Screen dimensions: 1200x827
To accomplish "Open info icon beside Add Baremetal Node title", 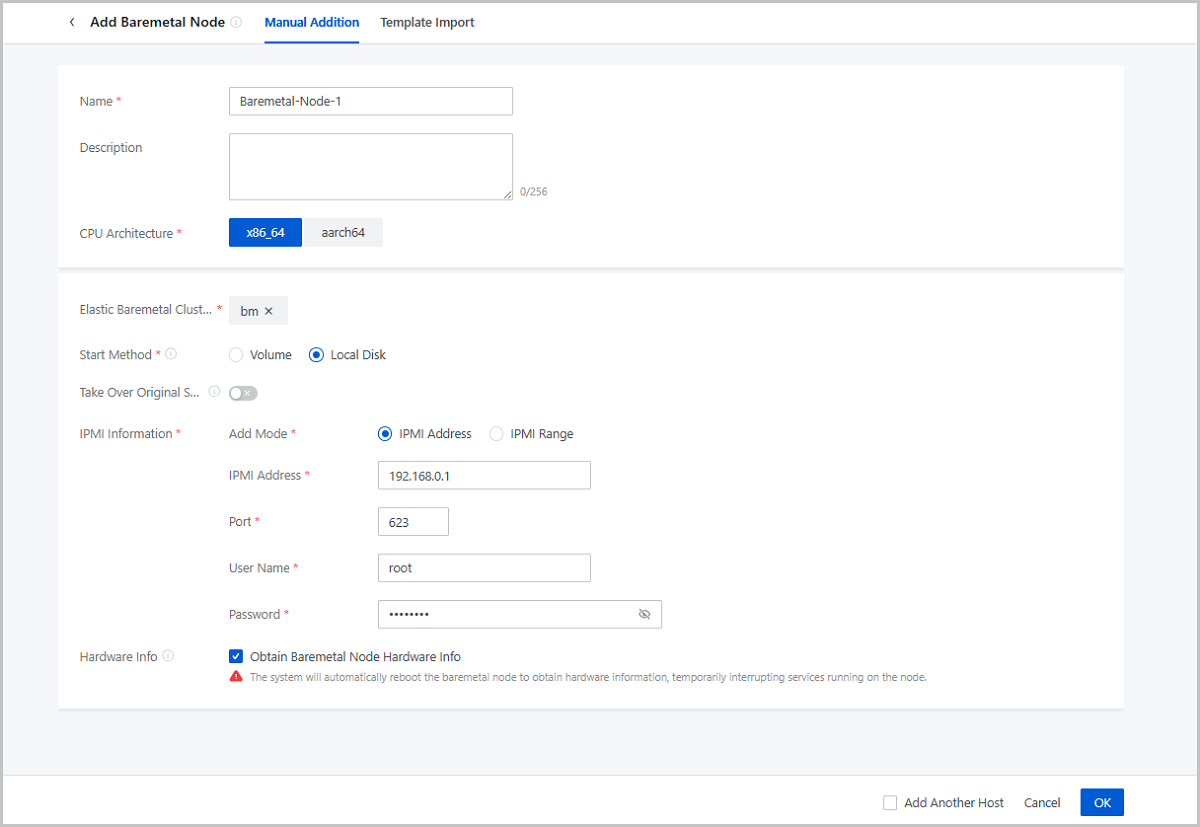I will [x=236, y=22].
